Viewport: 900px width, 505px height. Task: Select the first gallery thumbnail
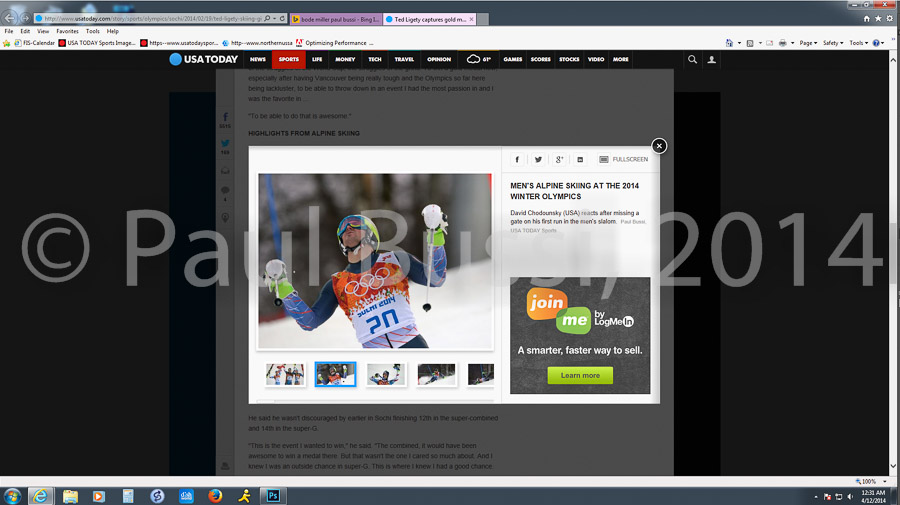click(x=285, y=374)
